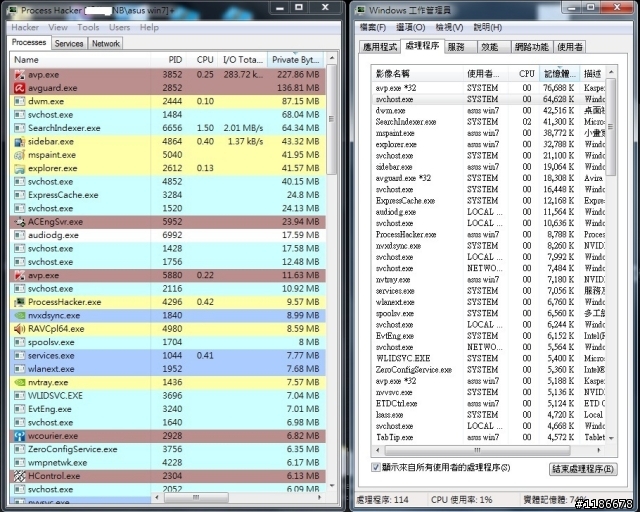Sort by CPU column in Process Hacker
640x512 pixels.
(202, 60)
